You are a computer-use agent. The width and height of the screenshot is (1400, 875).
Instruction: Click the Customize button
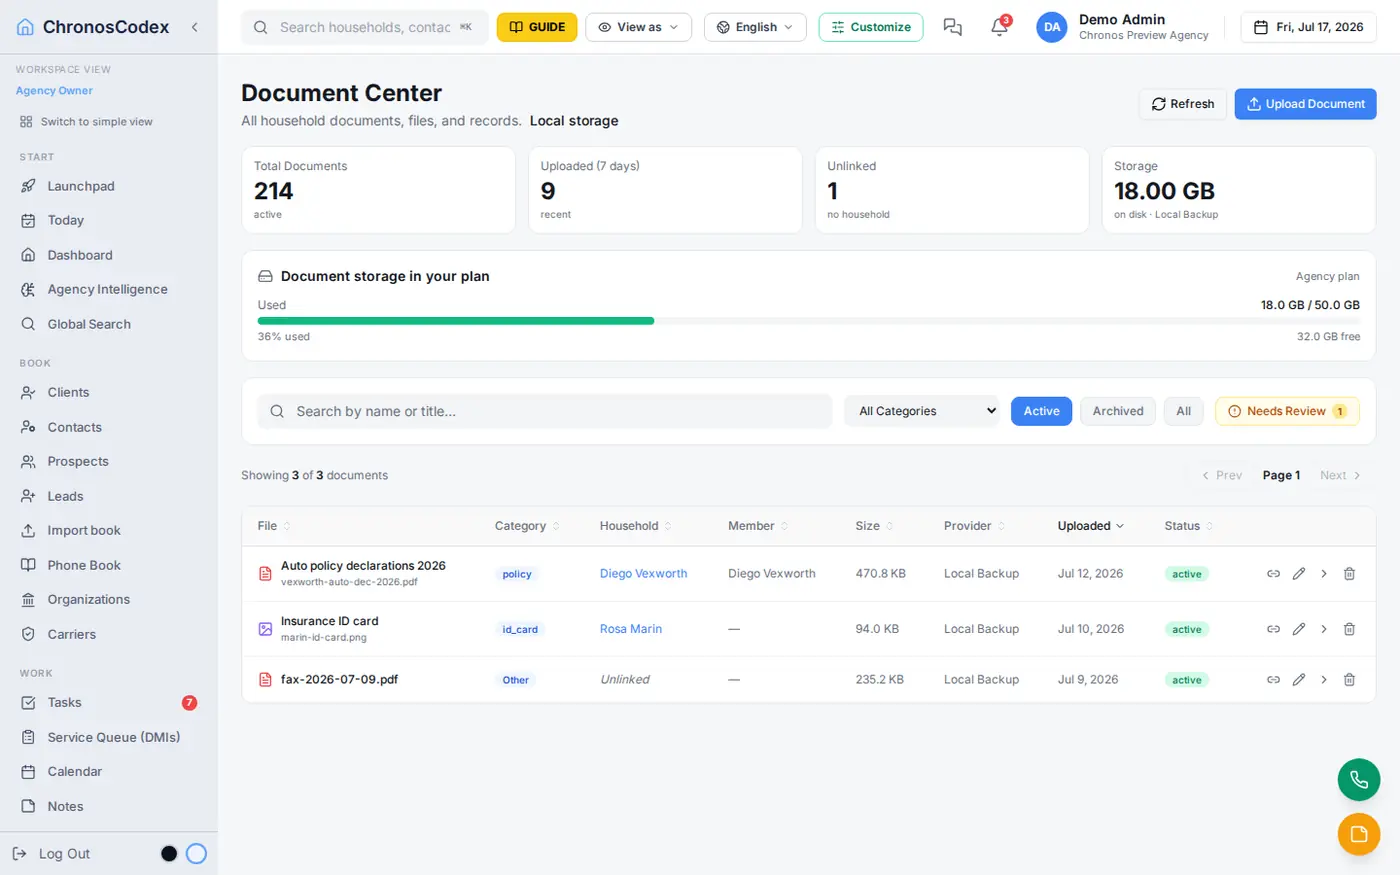[871, 27]
